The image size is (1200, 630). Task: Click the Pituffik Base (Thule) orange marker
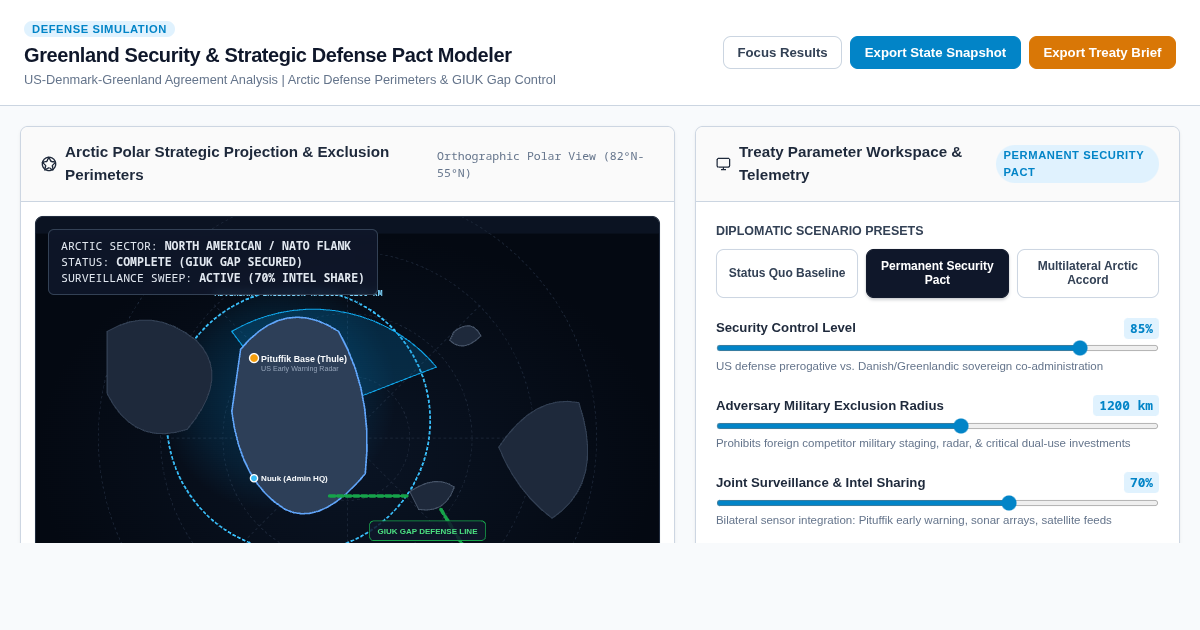254,358
